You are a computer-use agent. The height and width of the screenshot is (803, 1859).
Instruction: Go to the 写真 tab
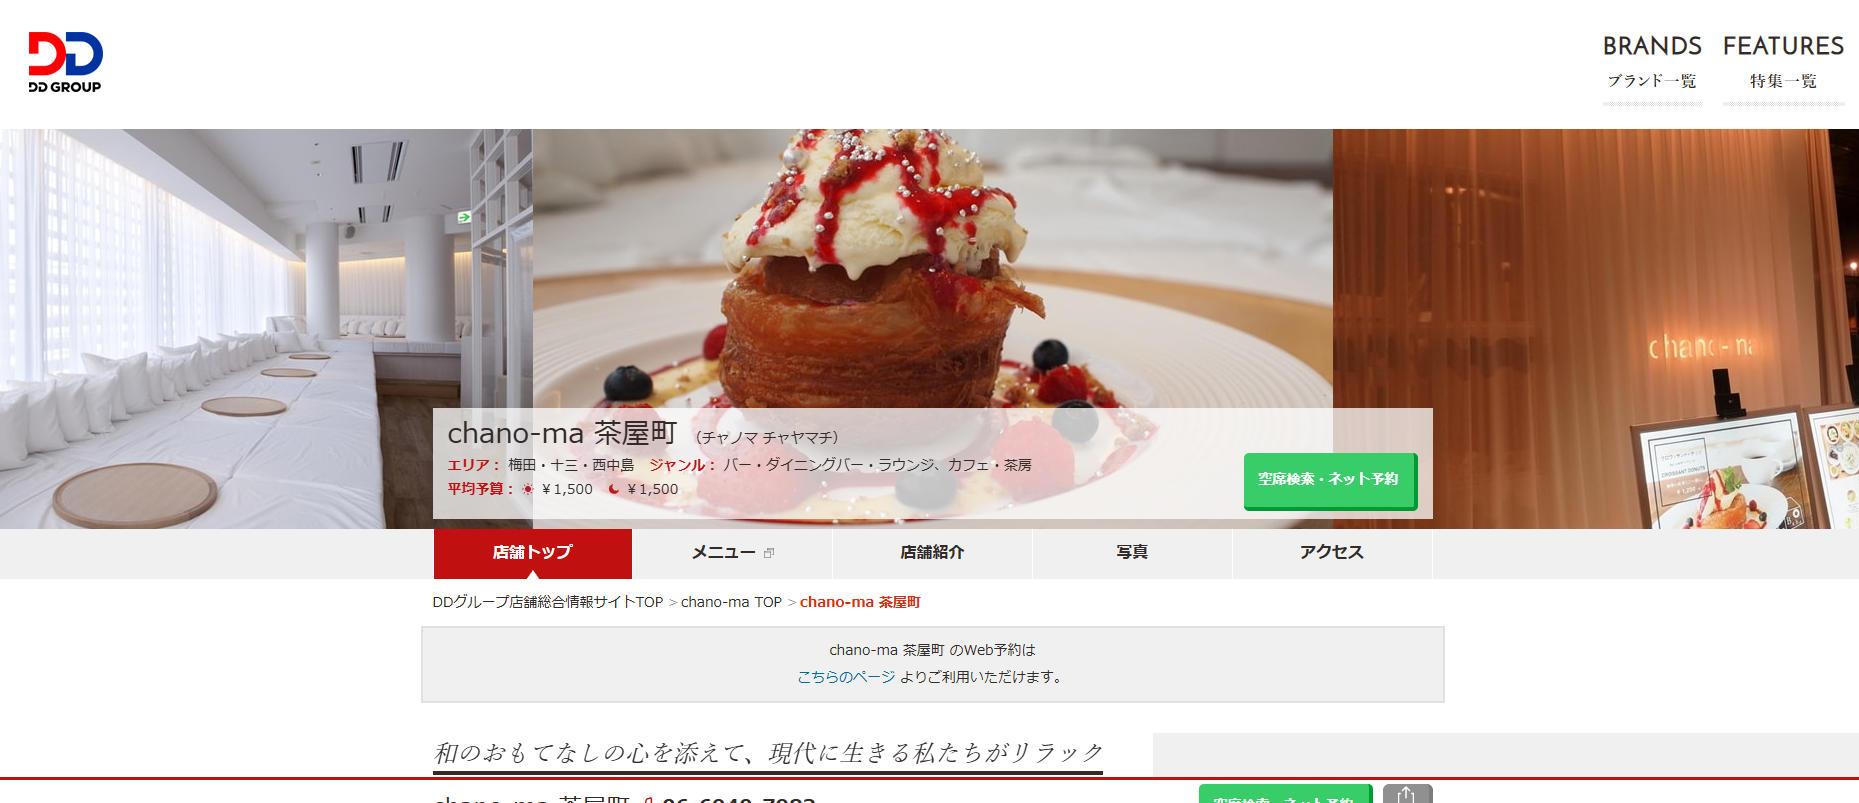(x=1132, y=553)
